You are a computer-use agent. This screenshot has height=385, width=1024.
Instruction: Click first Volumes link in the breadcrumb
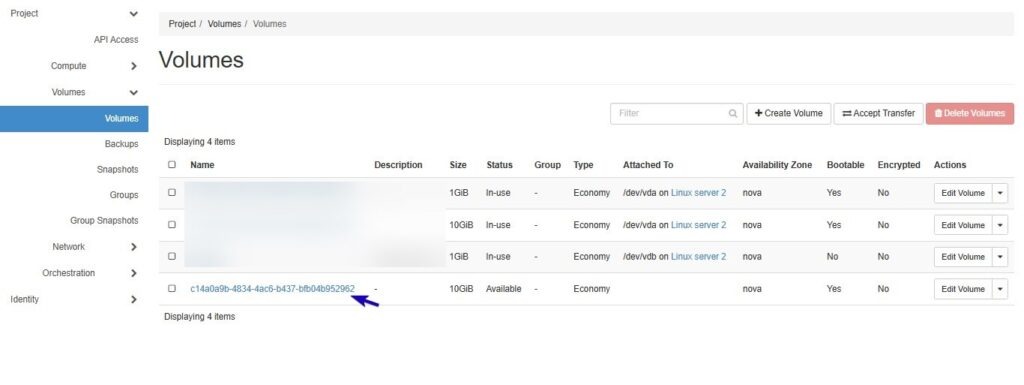click(x=224, y=24)
